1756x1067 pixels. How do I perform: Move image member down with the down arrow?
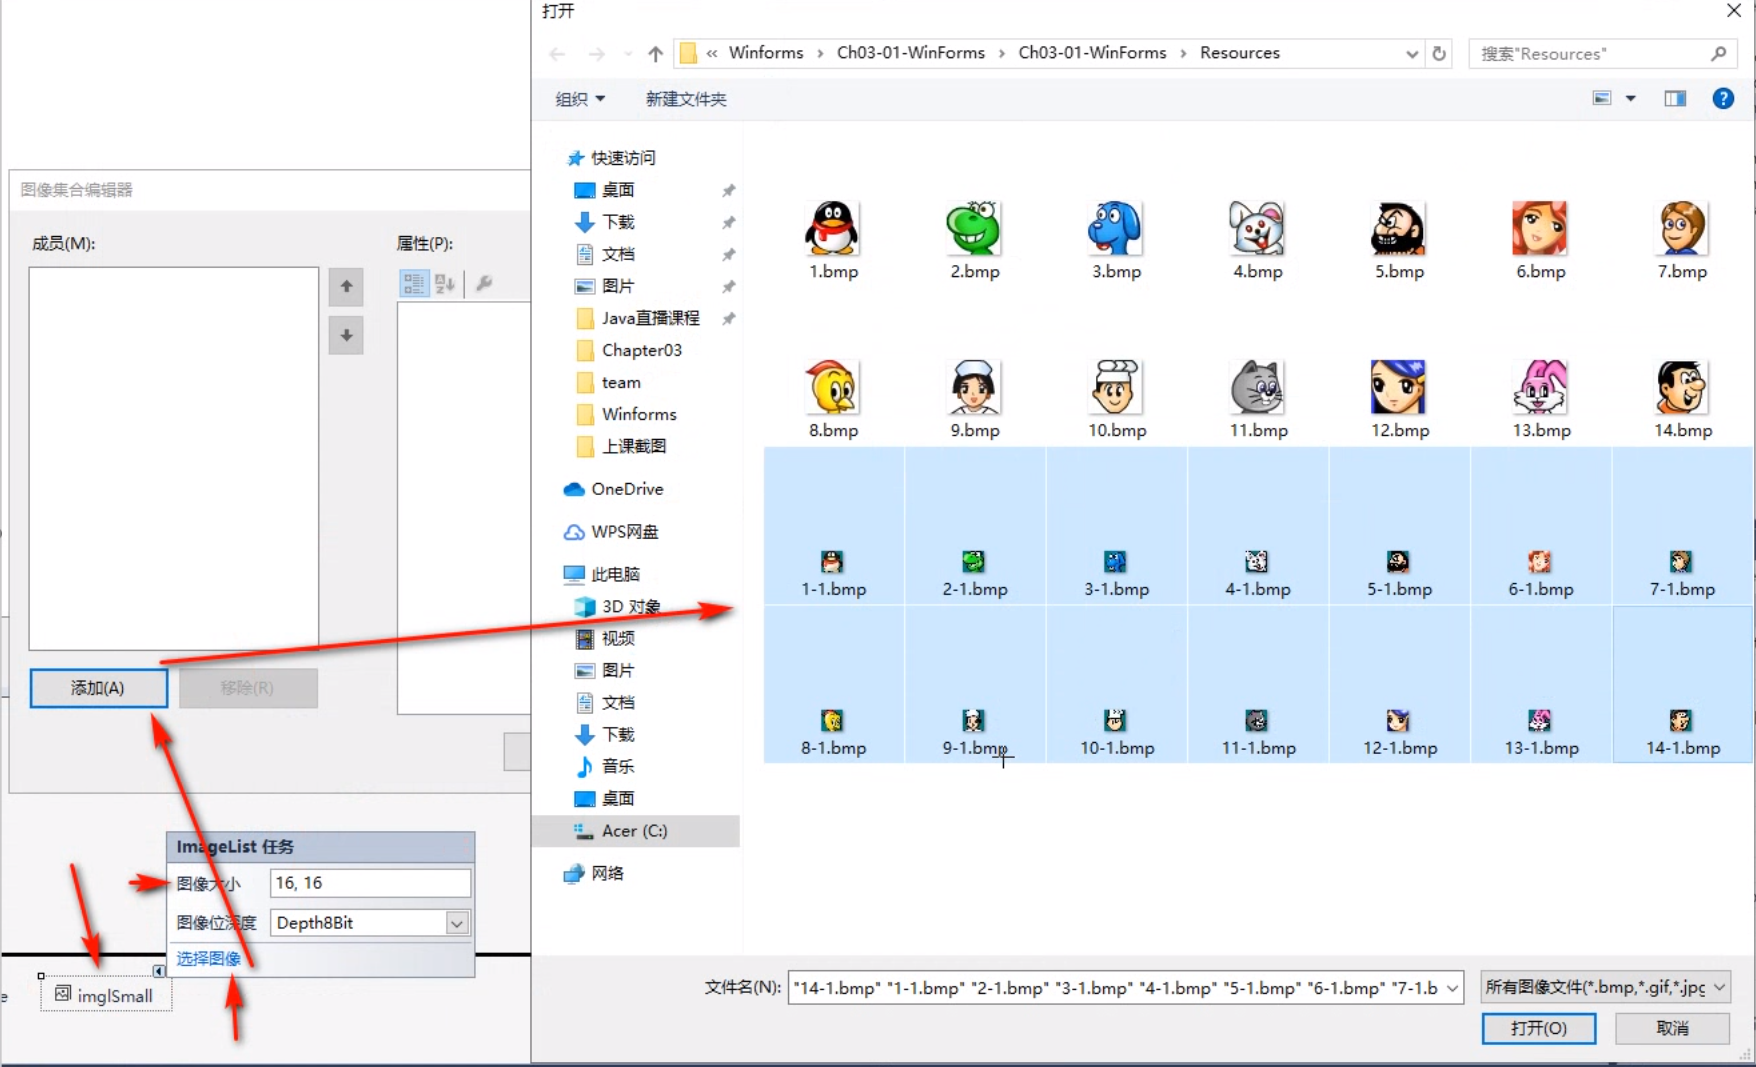[345, 336]
